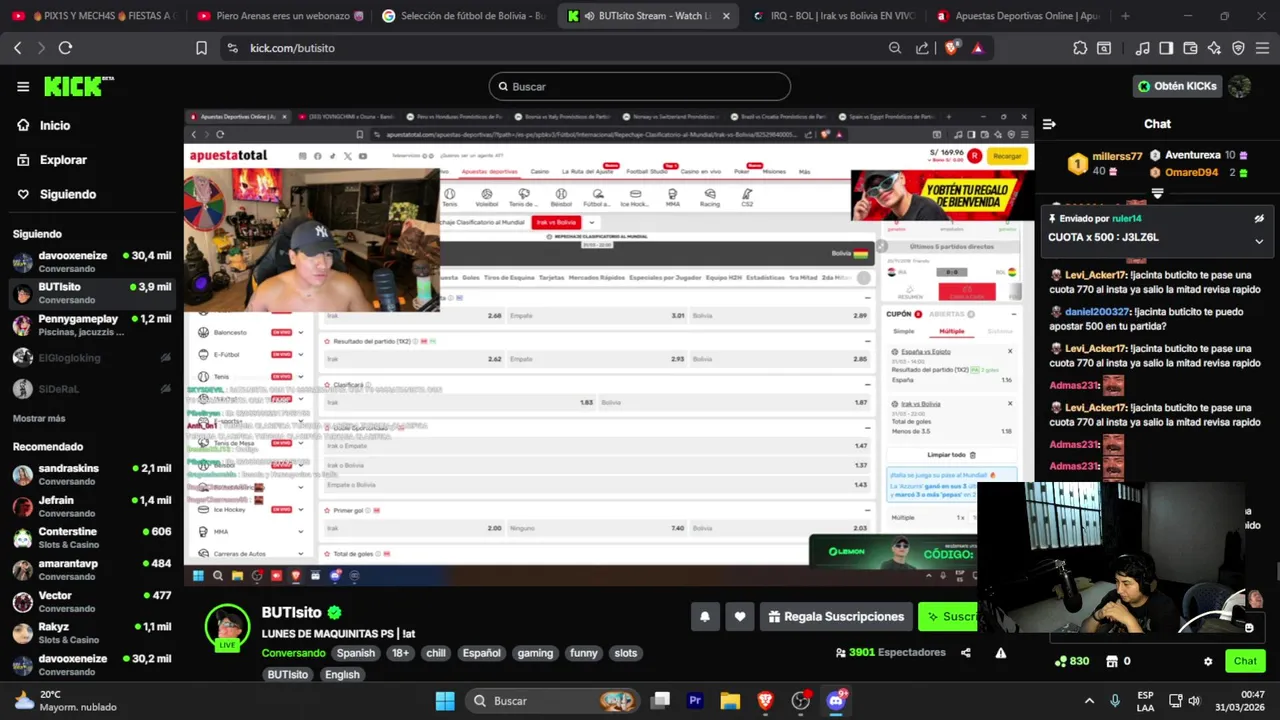
Task: Open the KICKs points balance 830
Action: (1072, 661)
